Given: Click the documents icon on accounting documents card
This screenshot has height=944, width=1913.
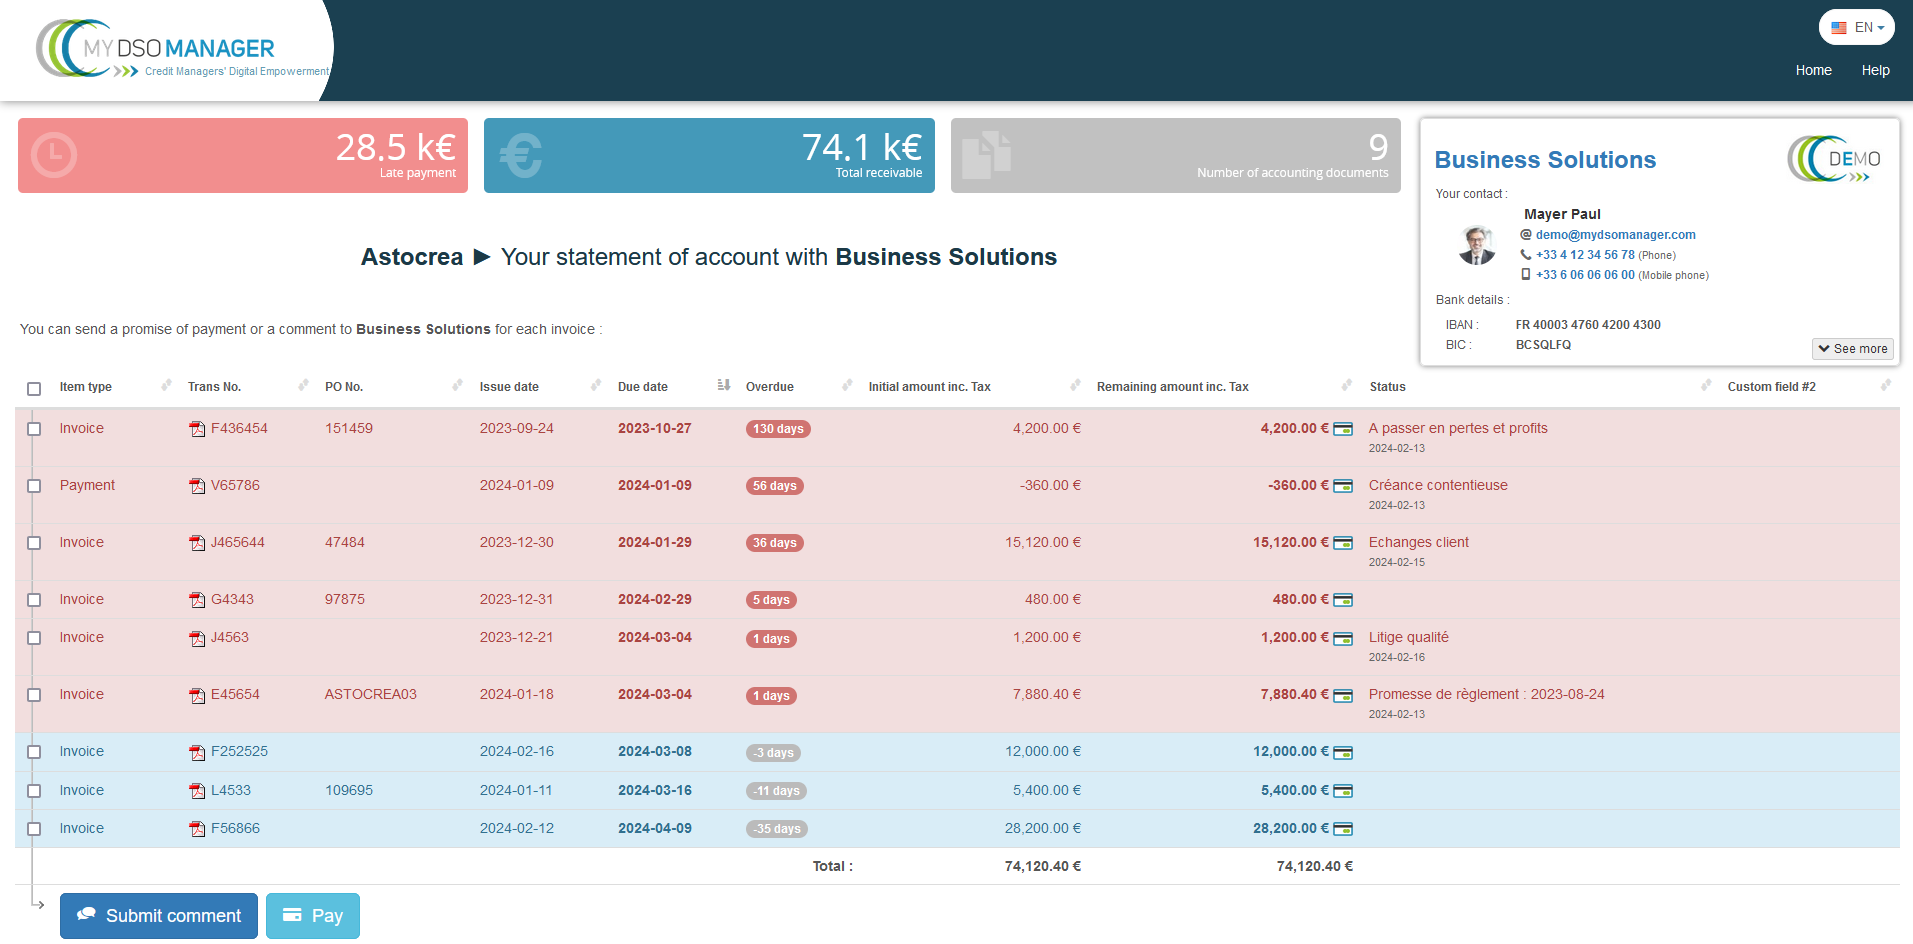Looking at the screenshot, I should [x=986, y=155].
